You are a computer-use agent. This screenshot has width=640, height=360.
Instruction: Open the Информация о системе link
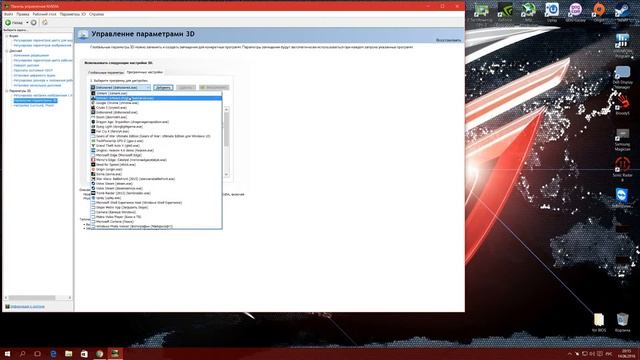(27, 307)
